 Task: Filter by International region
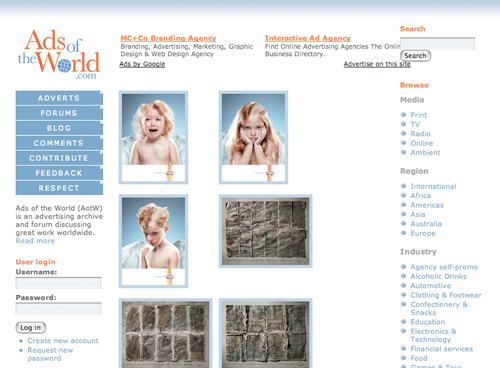433,186
